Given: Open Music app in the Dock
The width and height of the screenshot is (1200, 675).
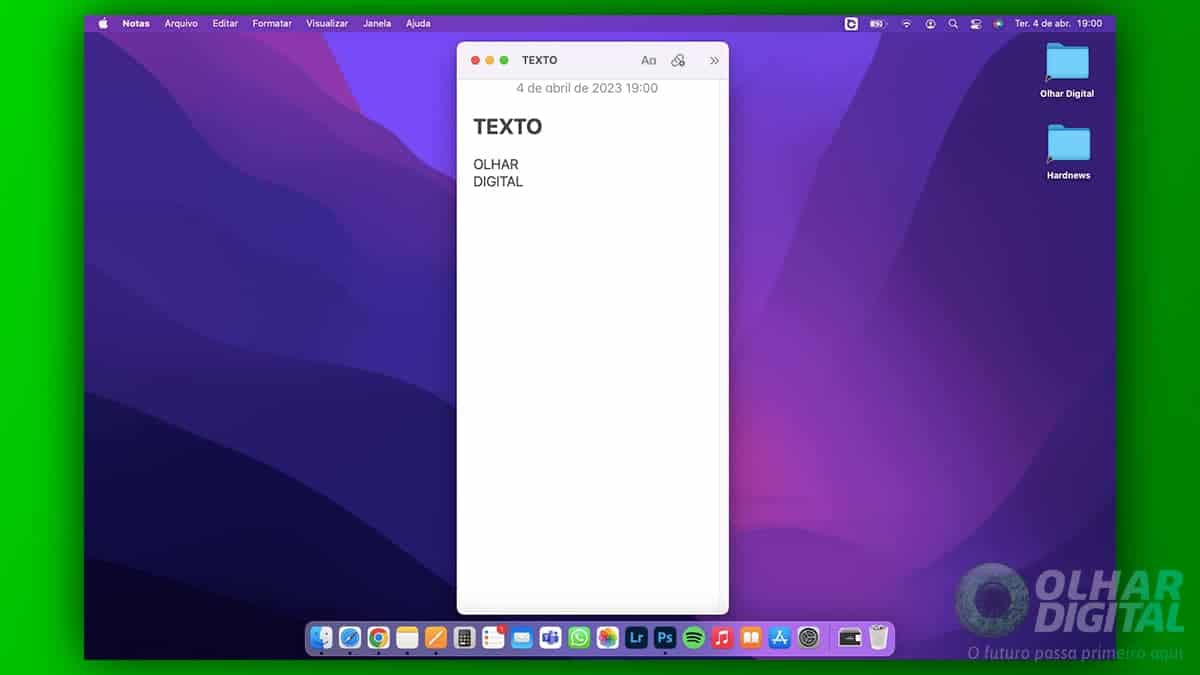Looking at the screenshot, I should [722, 637].
